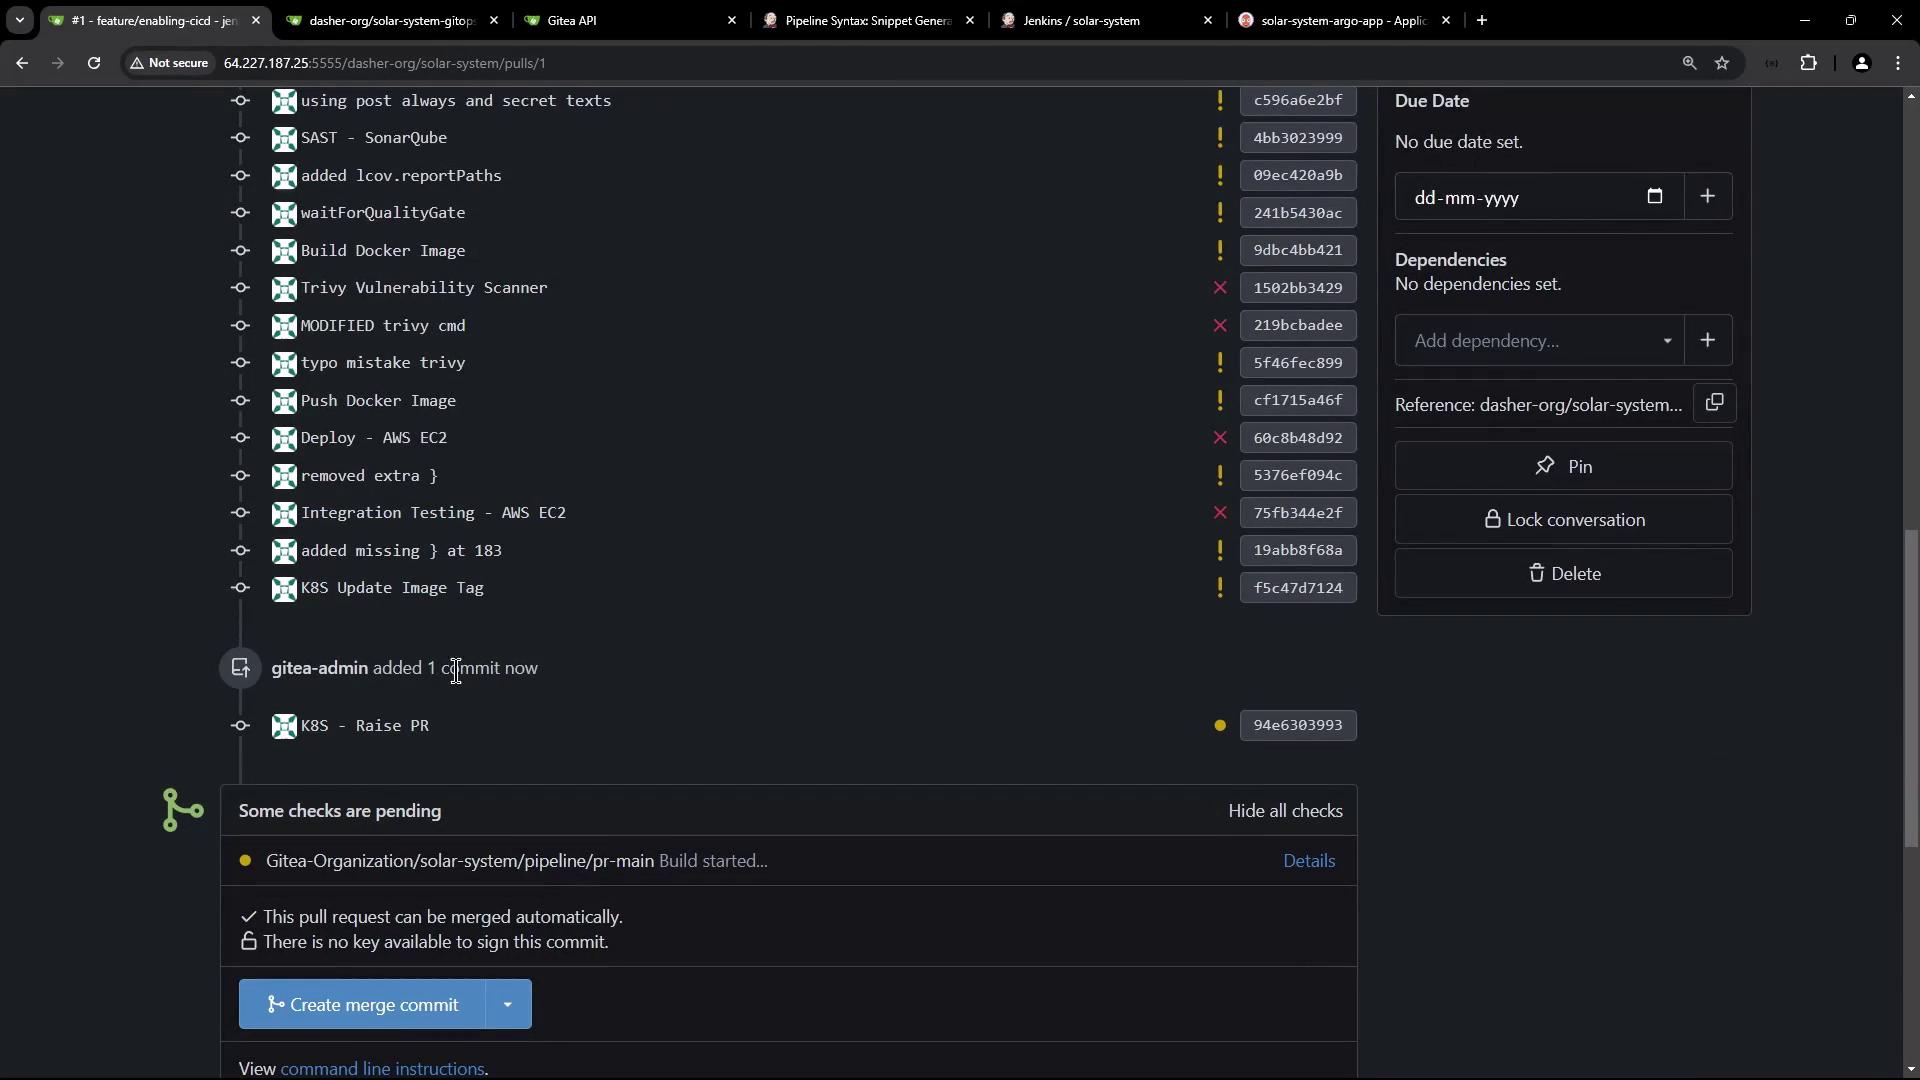Expand the merge style dropdown arrow
This screenshot has height=1080, width=1920.
pos(508,1005)
